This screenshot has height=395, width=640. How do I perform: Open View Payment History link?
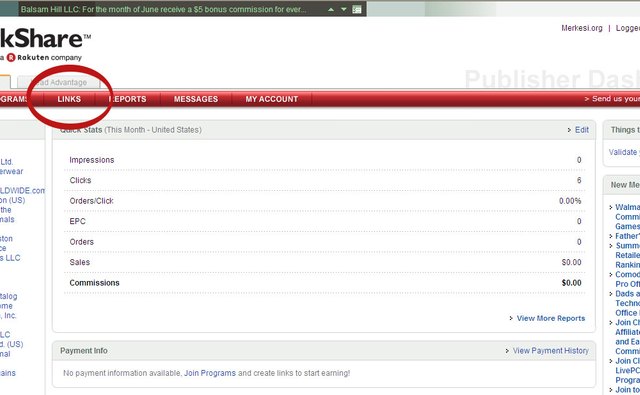551,351
